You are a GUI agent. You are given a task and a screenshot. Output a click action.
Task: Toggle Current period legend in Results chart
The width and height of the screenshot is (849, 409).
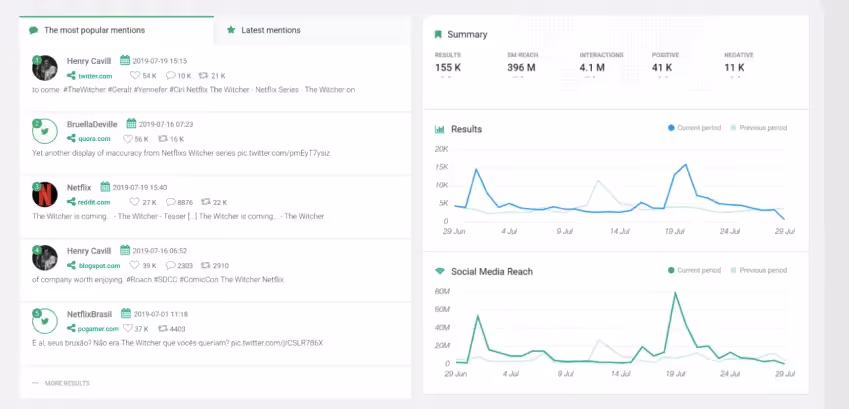tap(694, 128)
